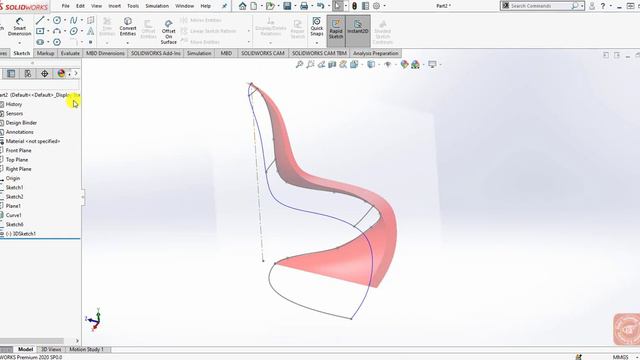Open the PropertyManager tab icon
The width and height of the screenshot is (640, 360).
pos(11,73)
